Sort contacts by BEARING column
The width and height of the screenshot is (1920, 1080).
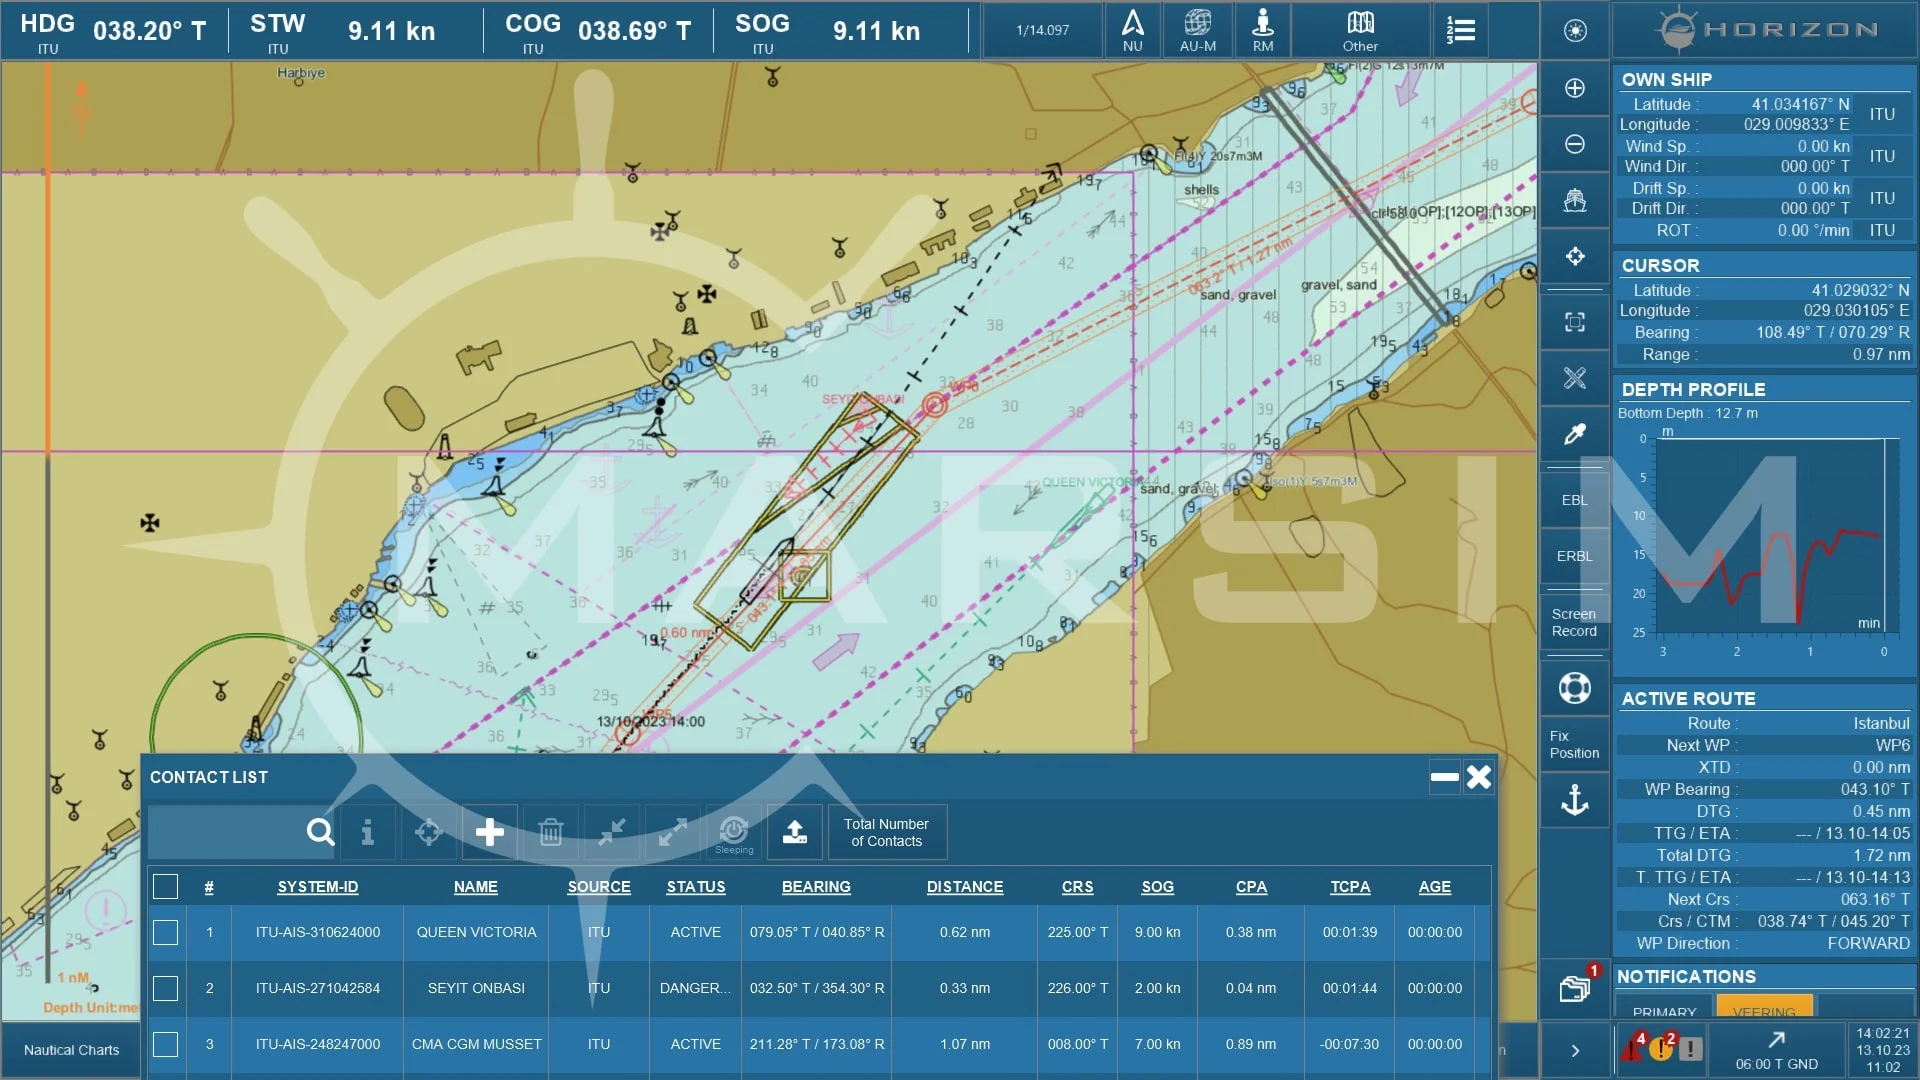pos(816,887)
